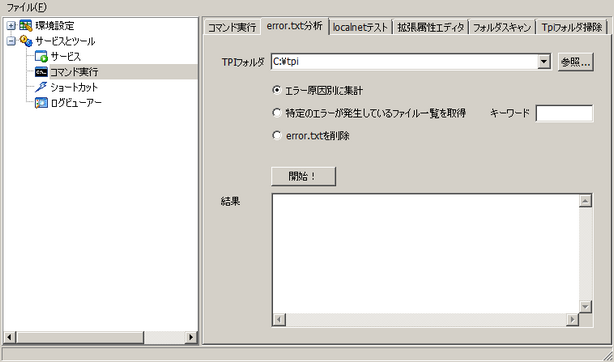
Task: Select the ログビューアー tree item
Action: pos(76,103)
